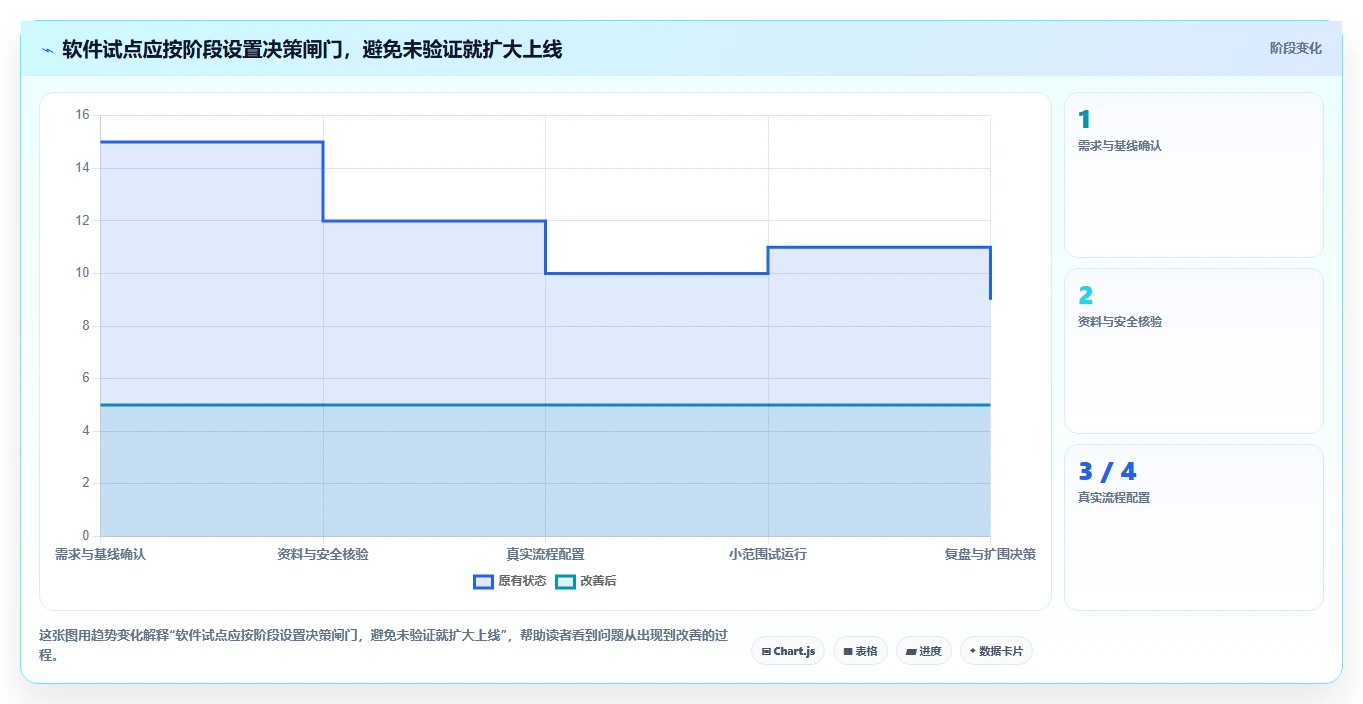Open step card 2 资料与安全核验

(1194, 351)
